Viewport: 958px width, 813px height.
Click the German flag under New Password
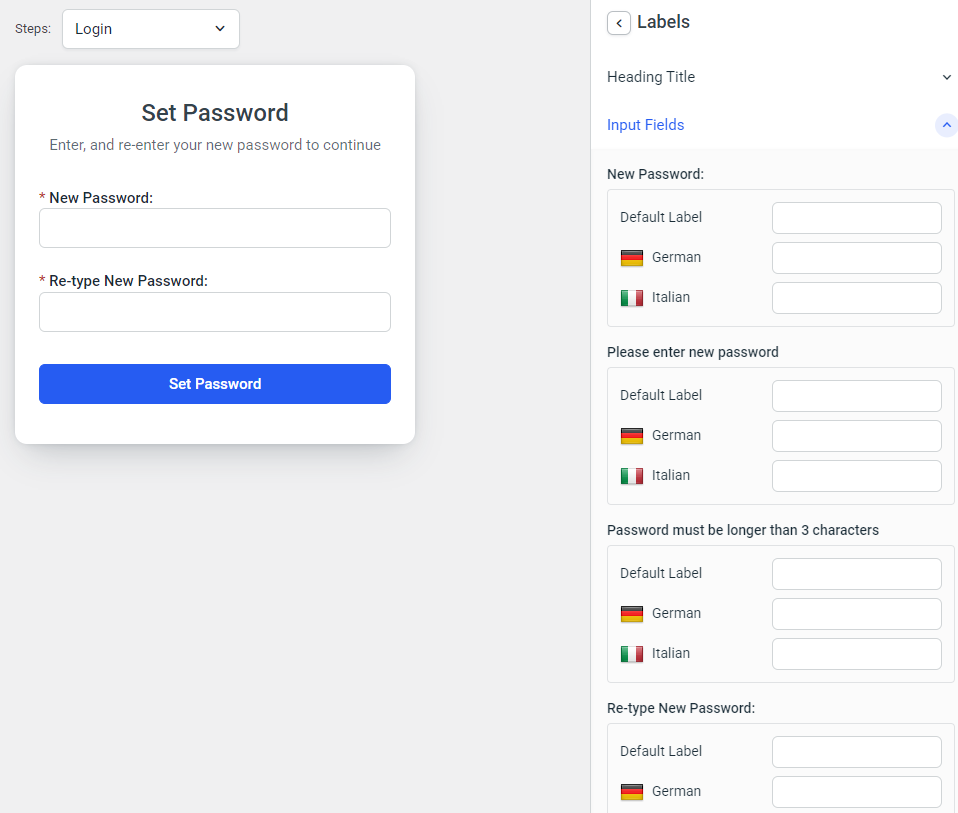tap(632, 257)
